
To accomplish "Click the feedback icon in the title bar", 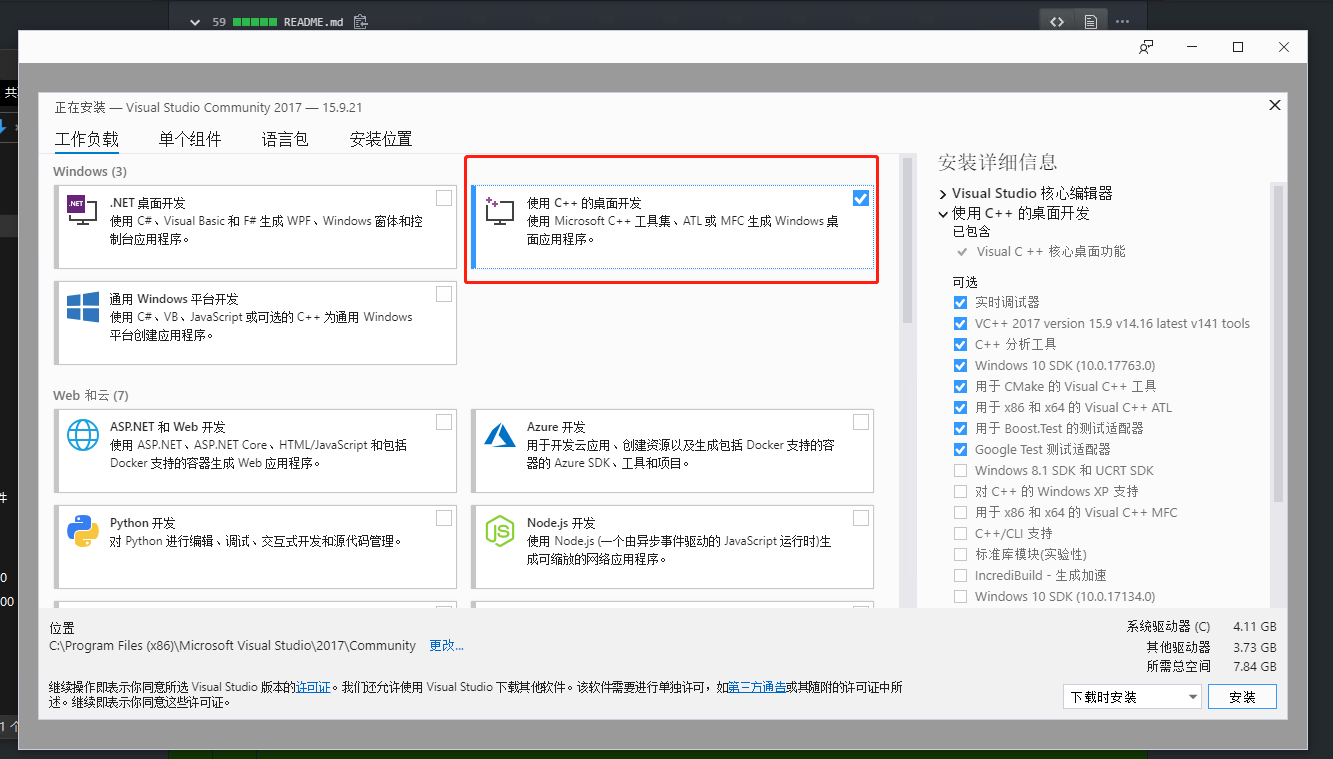I will (x=1146, y=46).
